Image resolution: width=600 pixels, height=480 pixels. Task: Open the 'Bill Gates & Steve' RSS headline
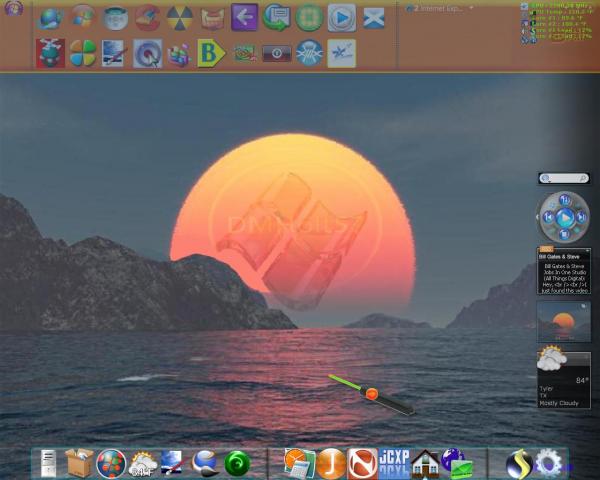pos(559,256)
